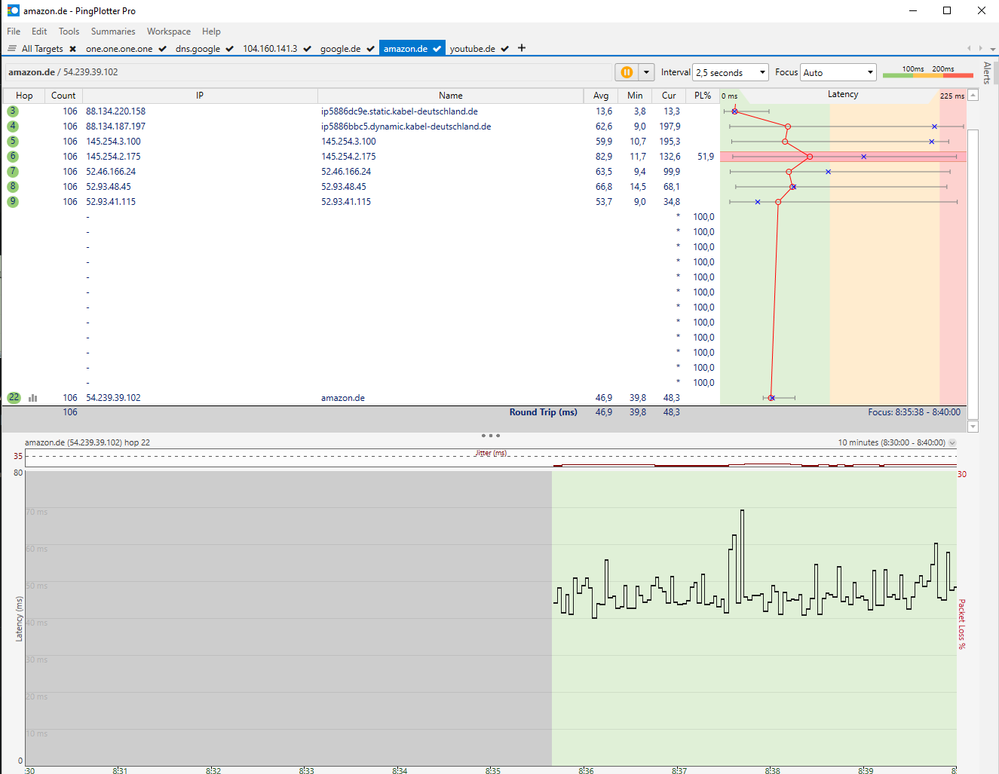Click the three-dot divider handle above the graph
Screen dimensions: 999x774
[x=491, y=436]
